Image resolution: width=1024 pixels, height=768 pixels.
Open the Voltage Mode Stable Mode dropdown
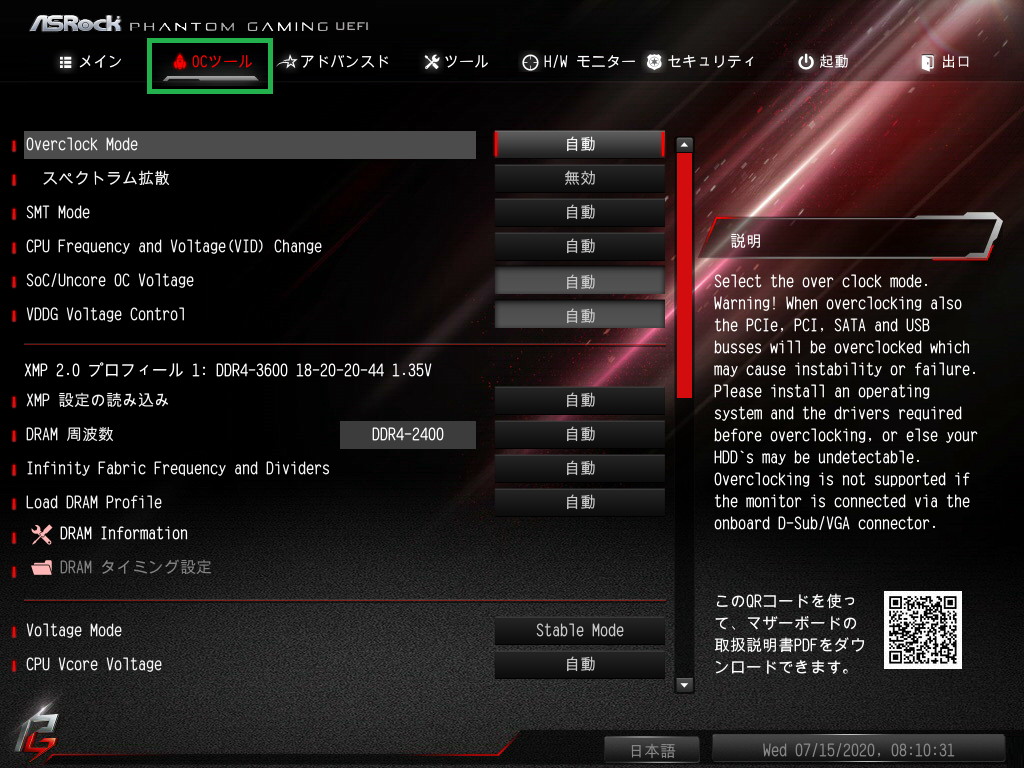(579, 630)
